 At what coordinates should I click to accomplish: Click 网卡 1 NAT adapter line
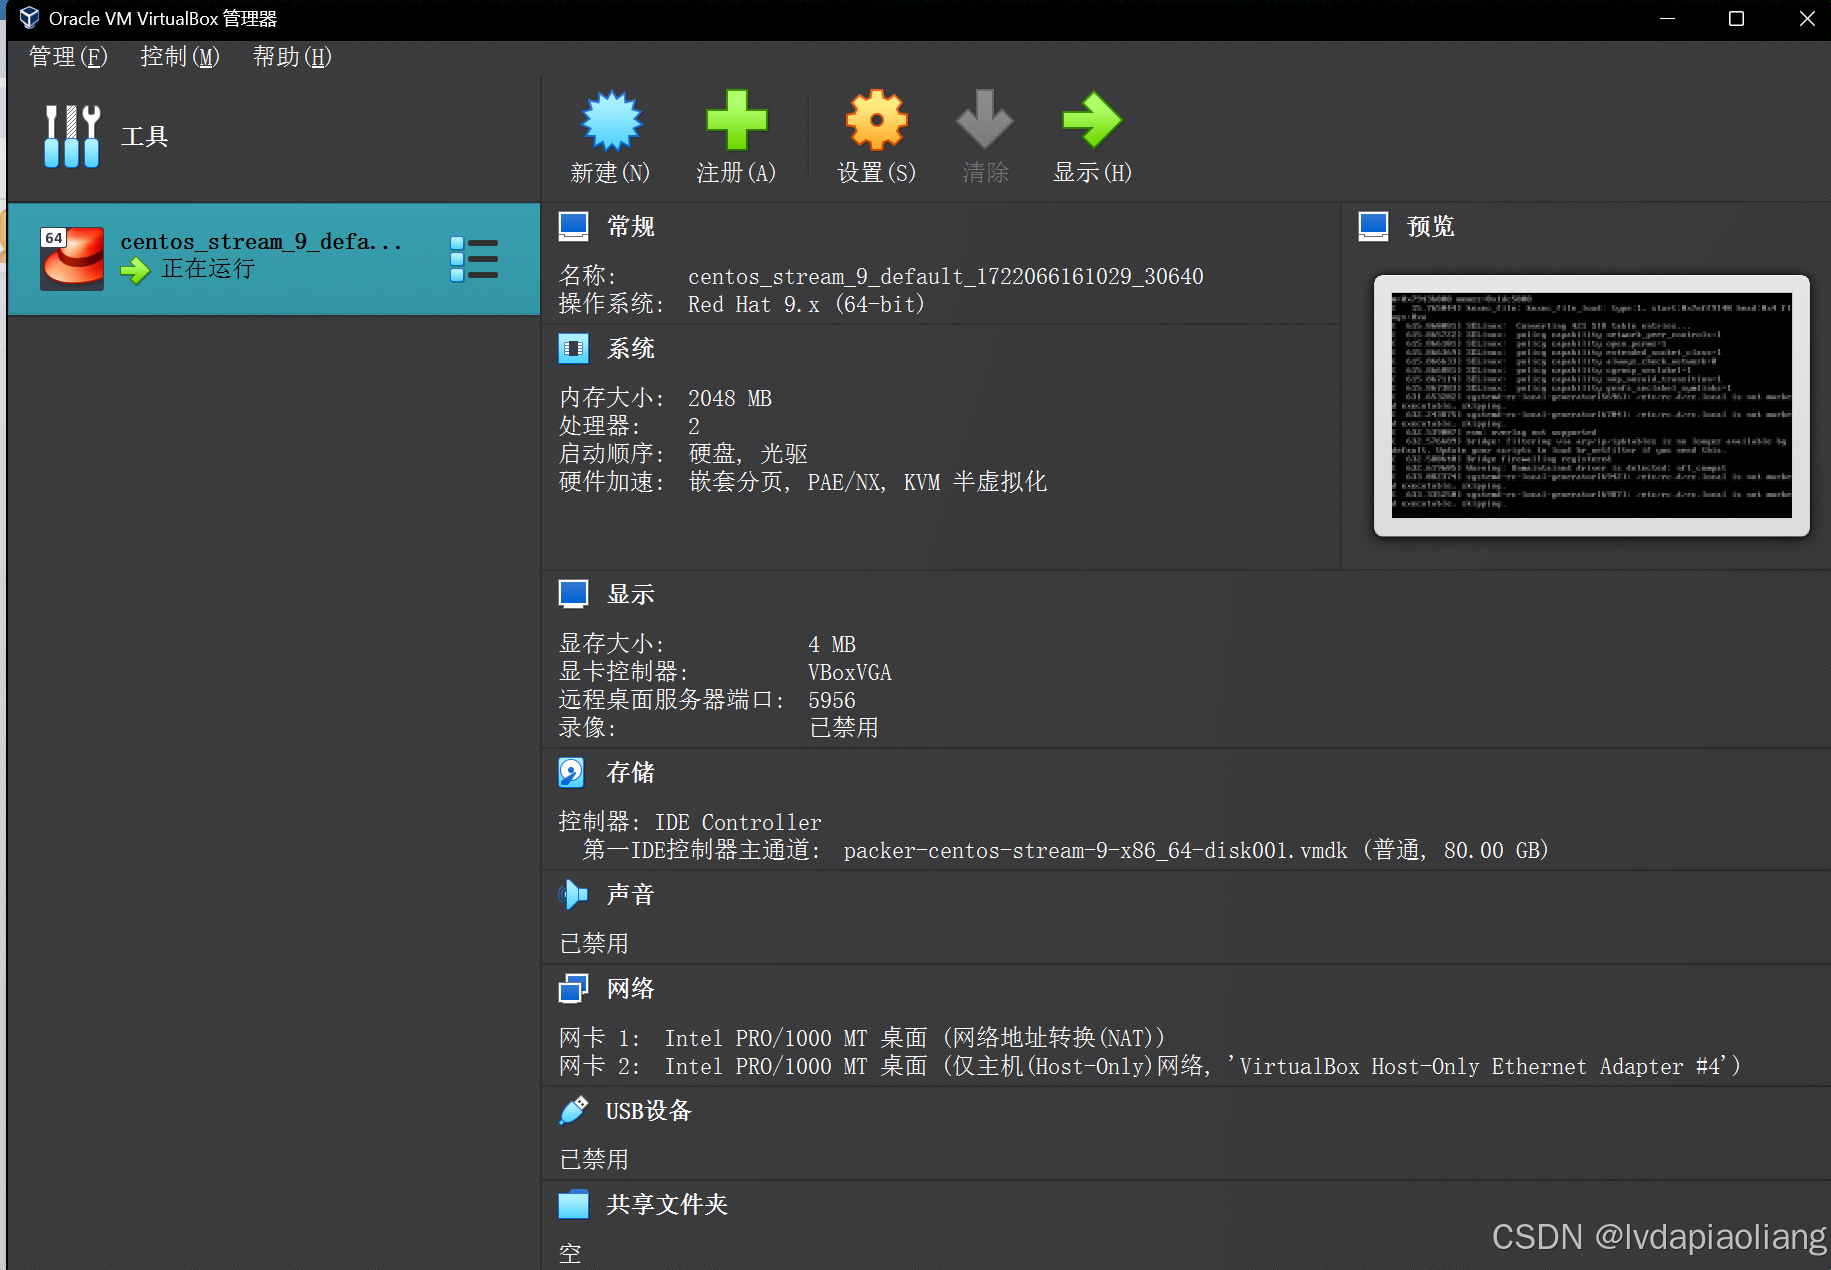point(862,1038)
